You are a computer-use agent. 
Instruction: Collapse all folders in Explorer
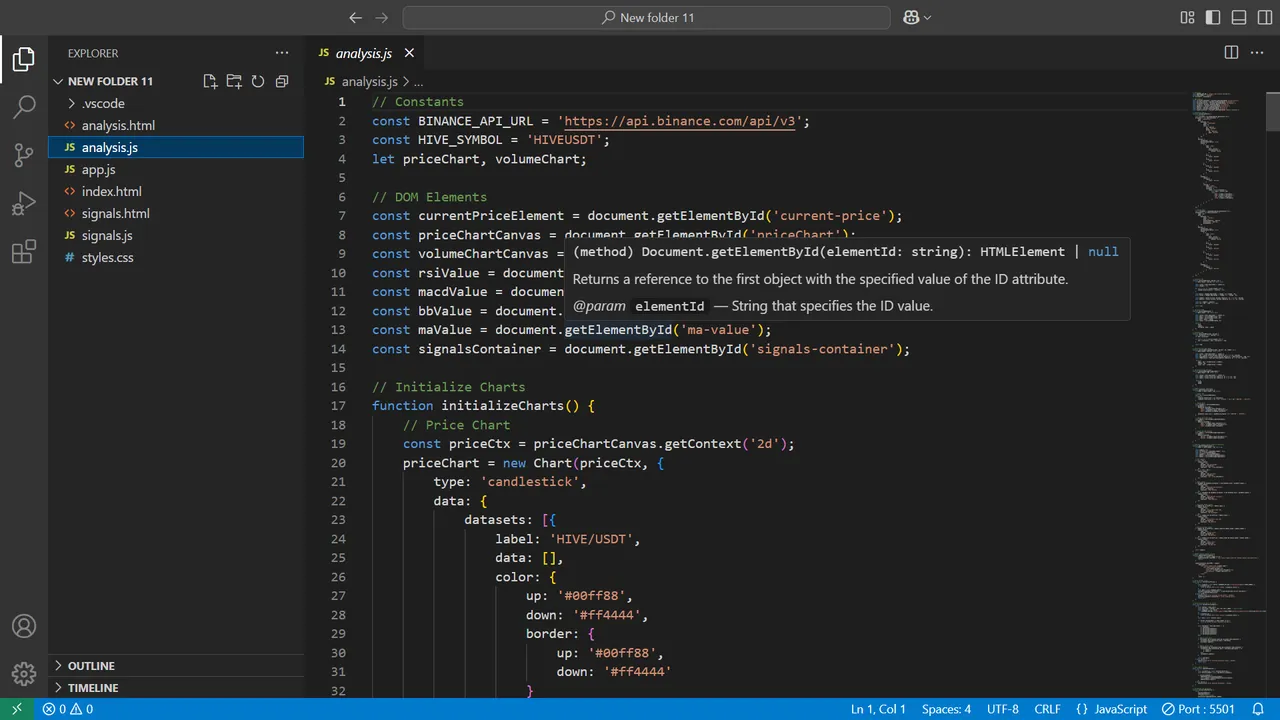coord(282,81)
